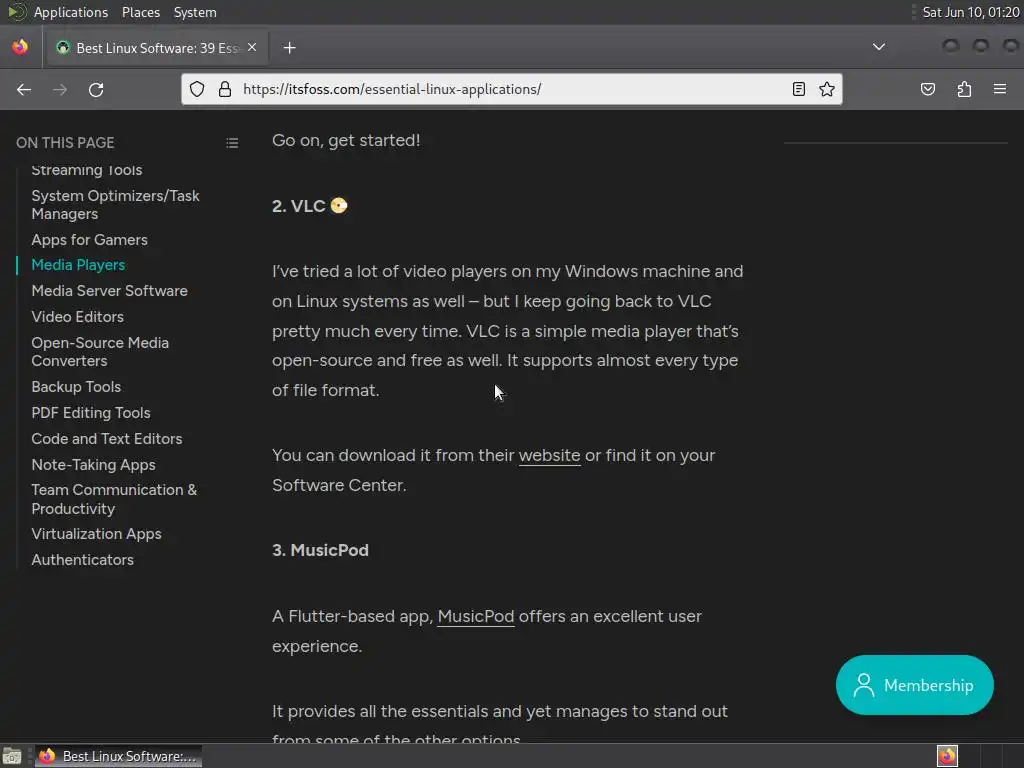View site security padlock details
Viewport: 1024px width, 768px height.
click(x=225, y=89)
